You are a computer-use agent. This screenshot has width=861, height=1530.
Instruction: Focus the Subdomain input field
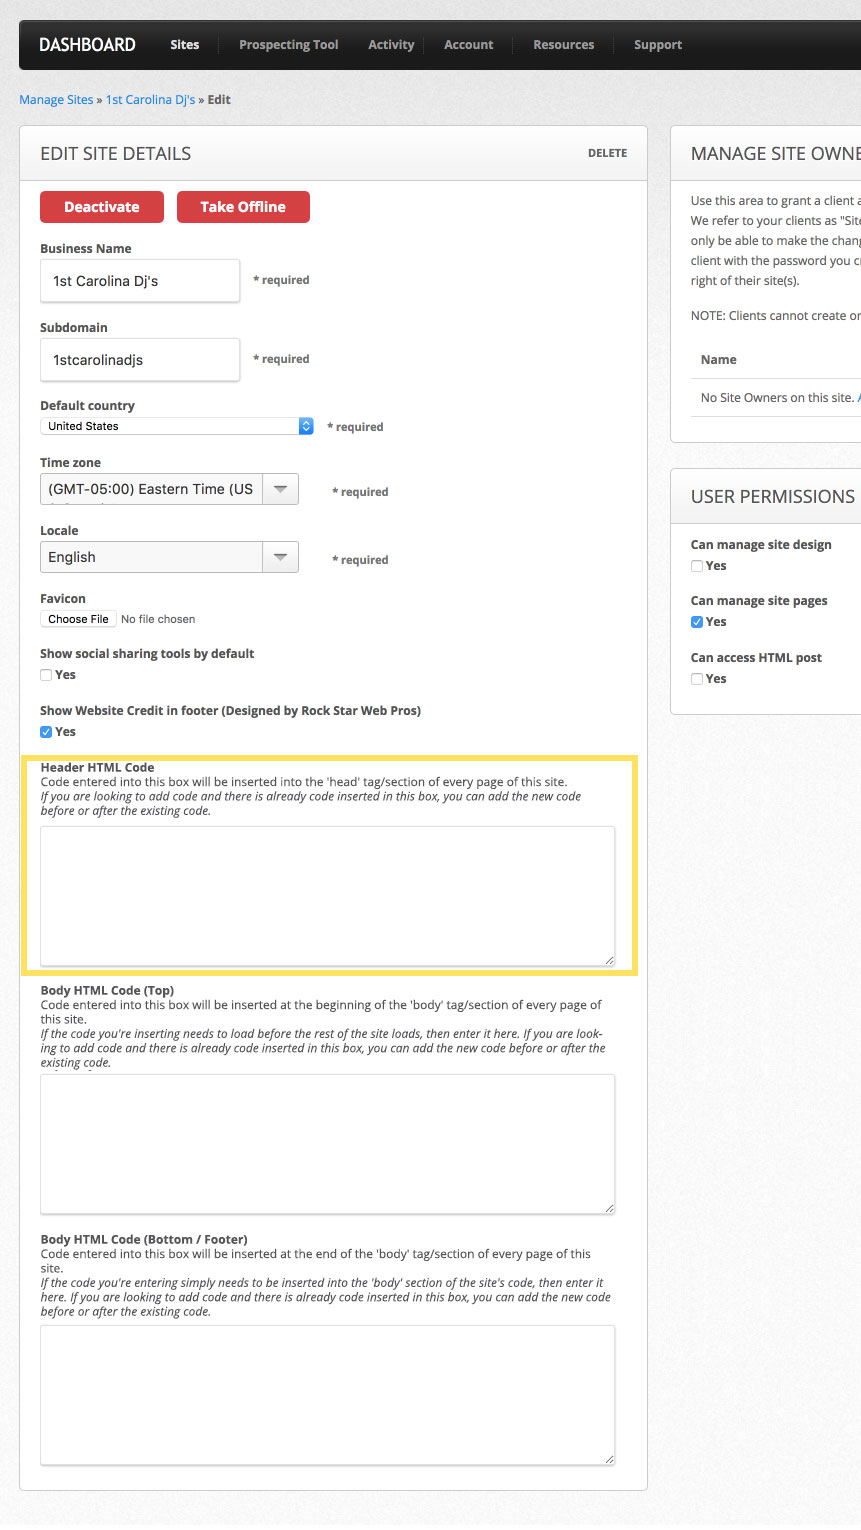[140, 360]
